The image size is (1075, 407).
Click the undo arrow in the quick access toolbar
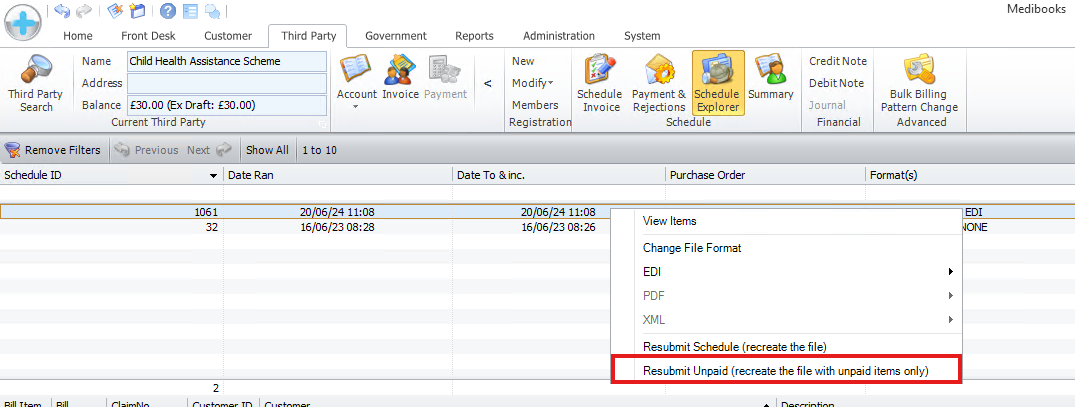(x=63, y=12)
